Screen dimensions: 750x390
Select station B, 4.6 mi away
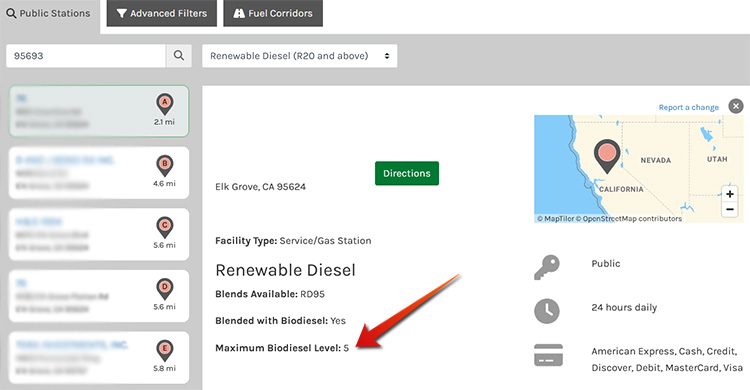99,173
